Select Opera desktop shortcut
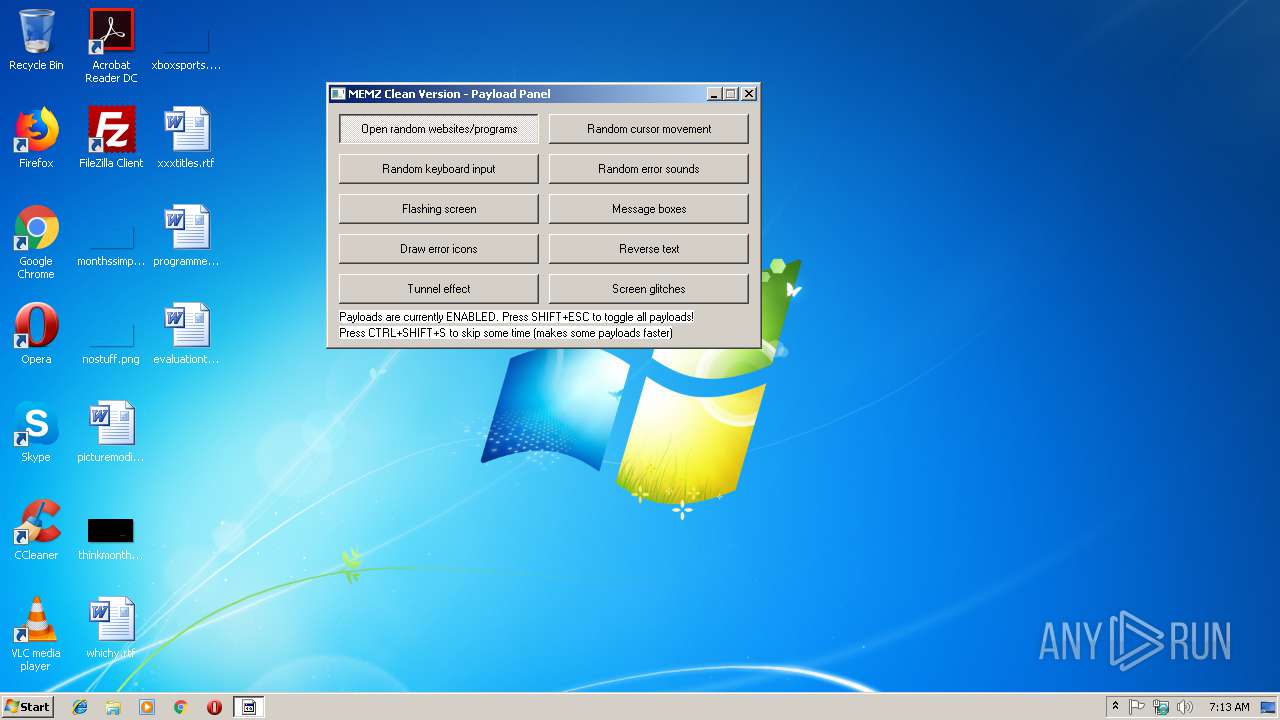The image size is (1280, 720). pyautogui.click(x=36, y=334)
